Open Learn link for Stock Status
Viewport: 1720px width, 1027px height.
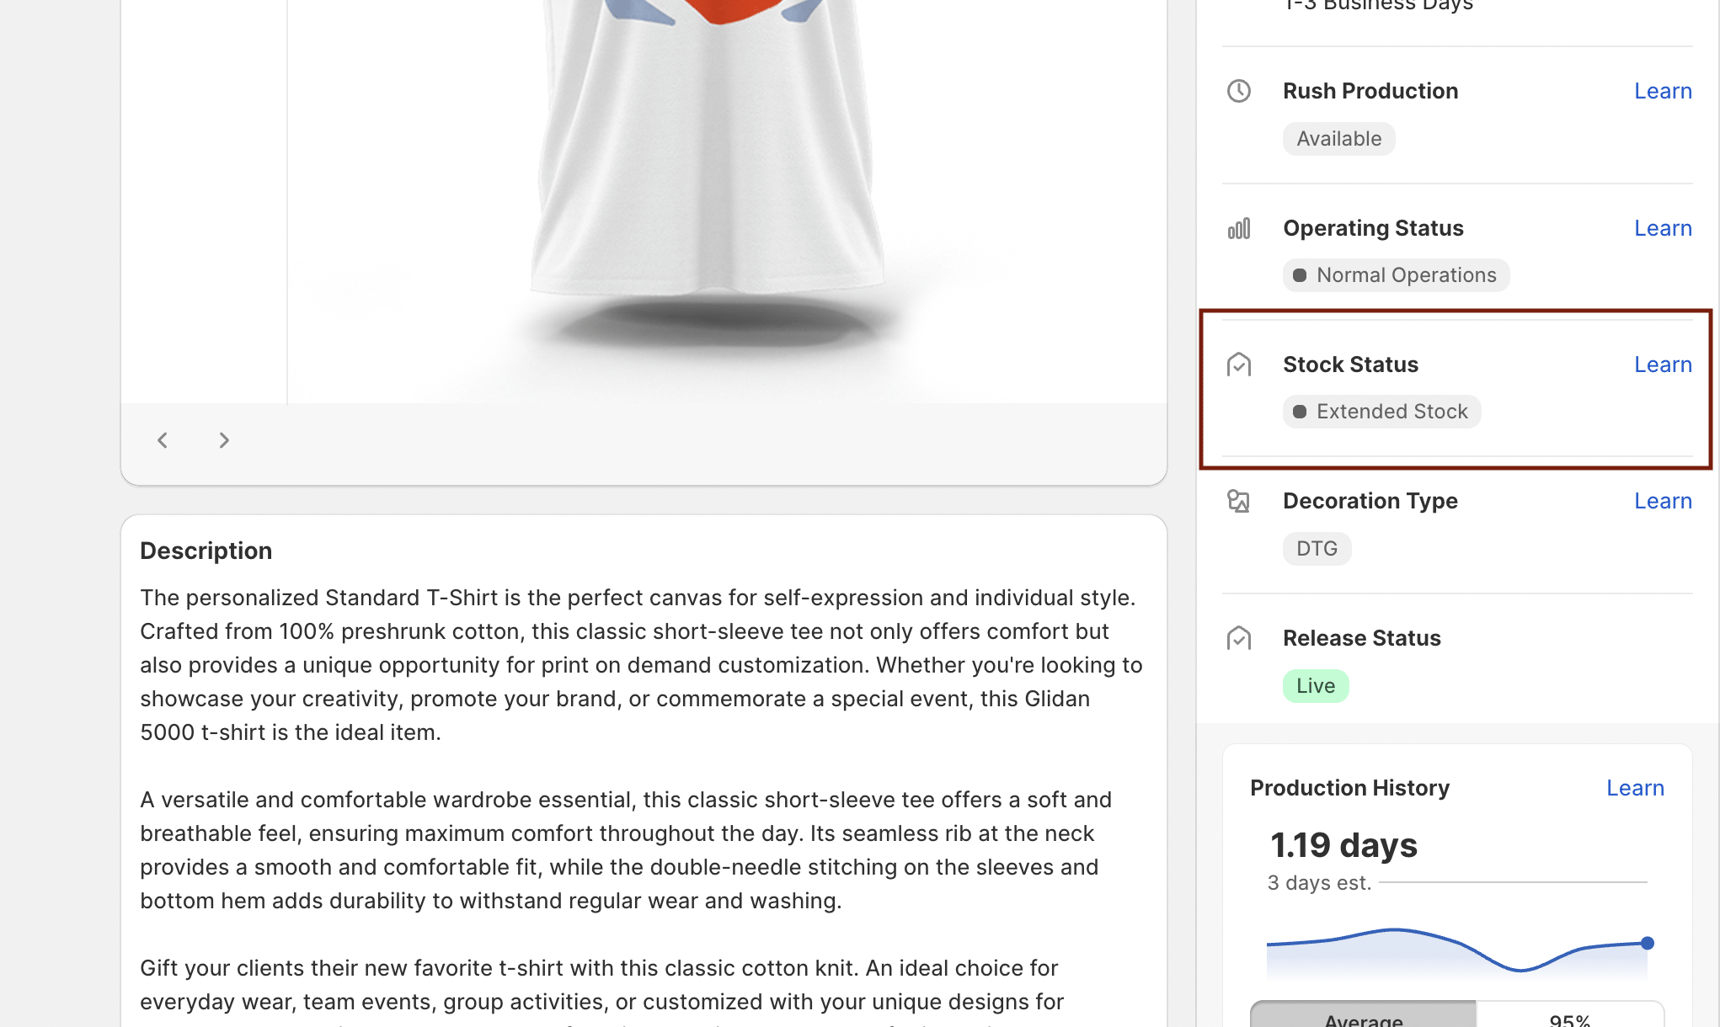[1662, 365]
